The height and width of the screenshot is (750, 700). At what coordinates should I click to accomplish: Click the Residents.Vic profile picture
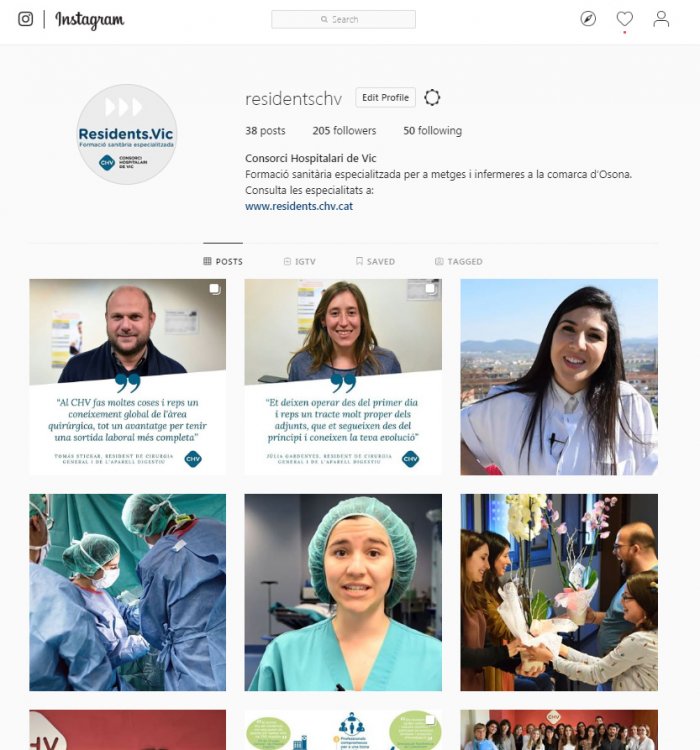click(x=127, y=134)
